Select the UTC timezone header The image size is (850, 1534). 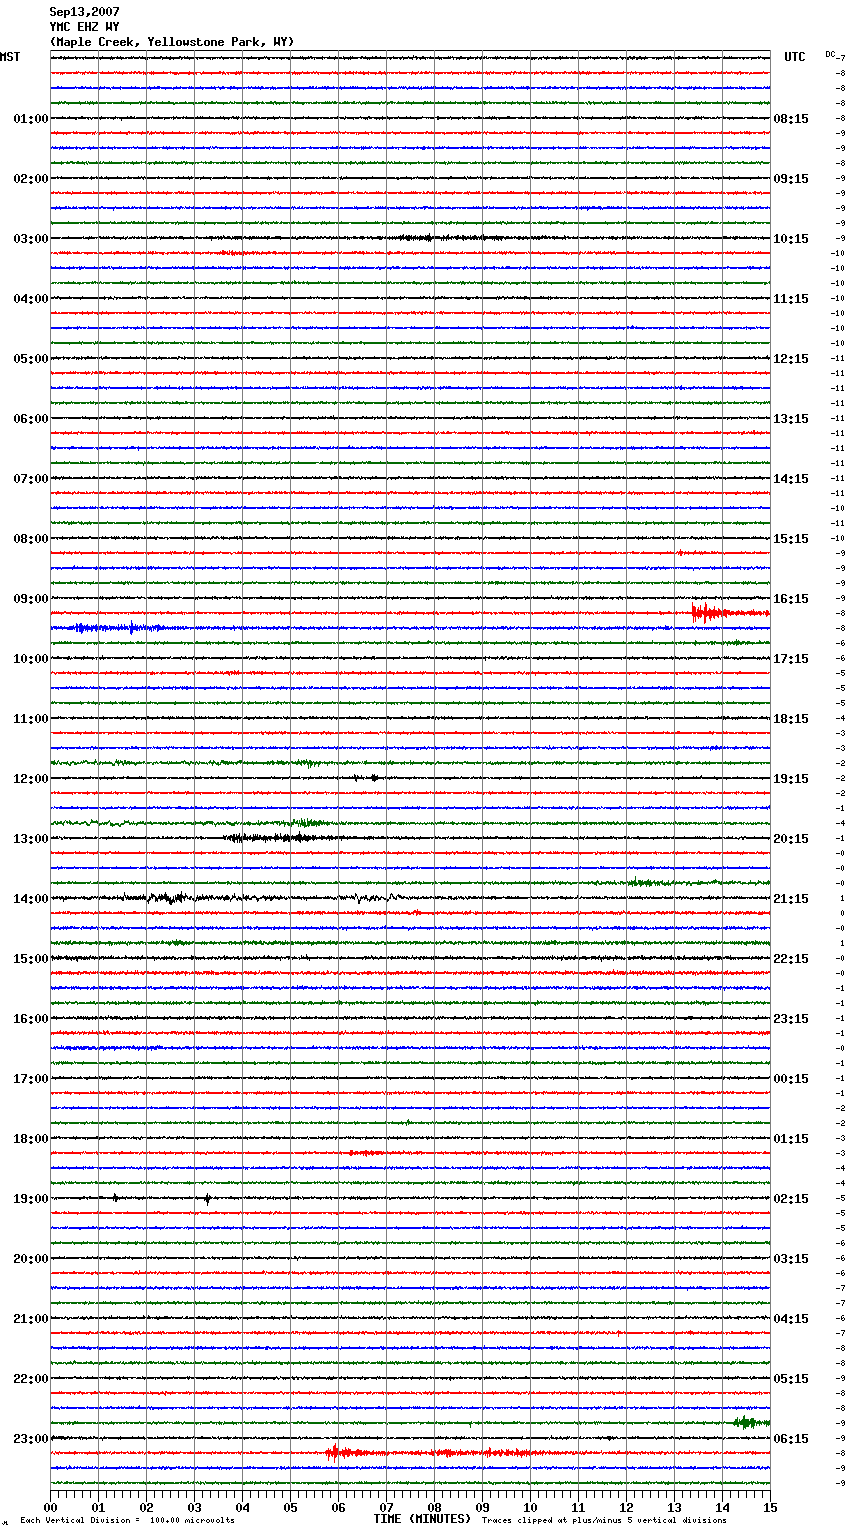pyautogui.click(x=795, y=57)
